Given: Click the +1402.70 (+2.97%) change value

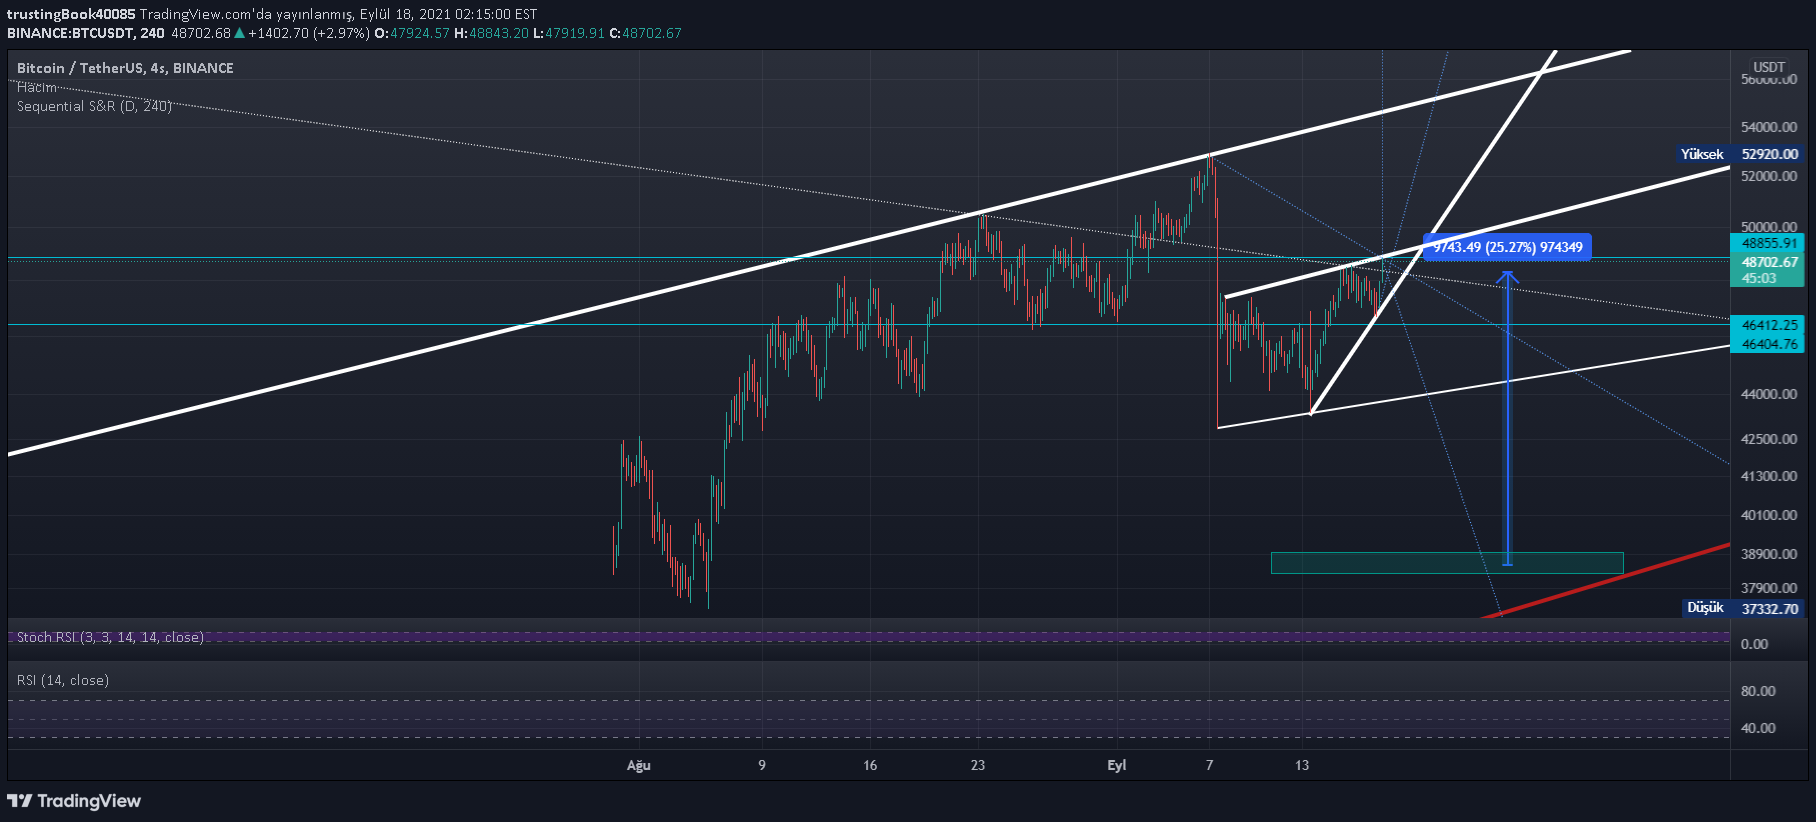Looking at the screenshot, I should click(309, 33).
